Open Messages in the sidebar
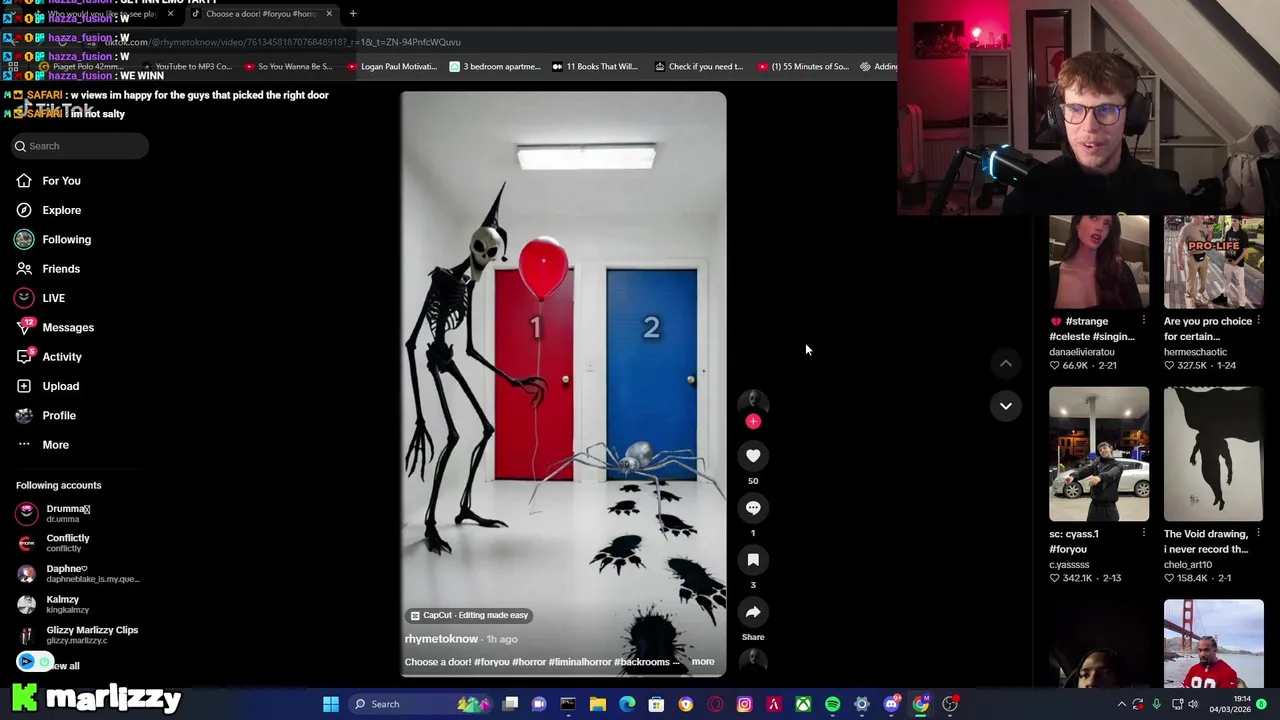This screenshot has height=720, width=1280. [x=67, y=327]
